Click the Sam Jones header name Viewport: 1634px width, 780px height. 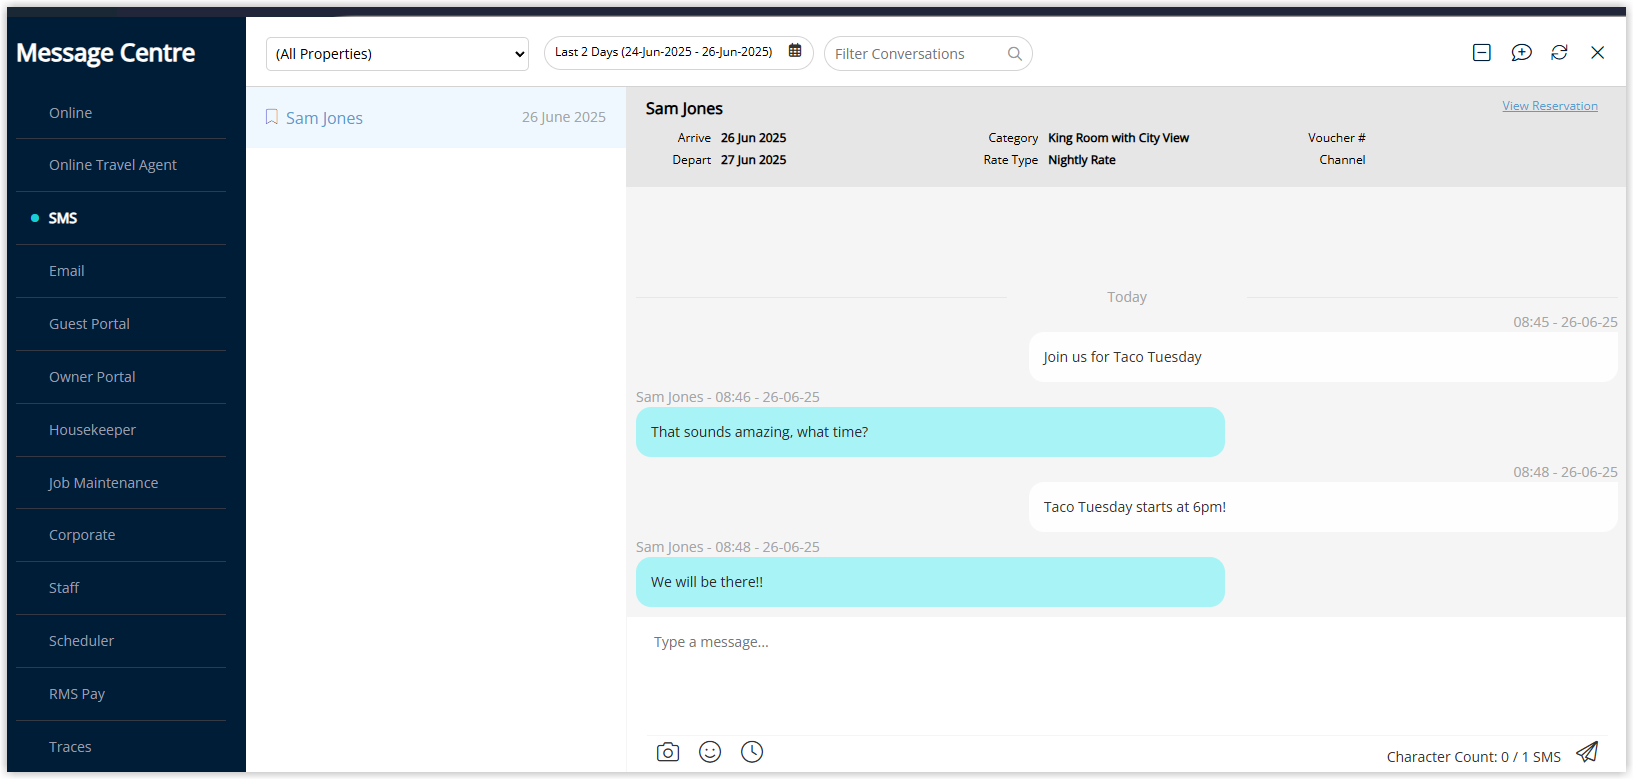pos(684,108)
